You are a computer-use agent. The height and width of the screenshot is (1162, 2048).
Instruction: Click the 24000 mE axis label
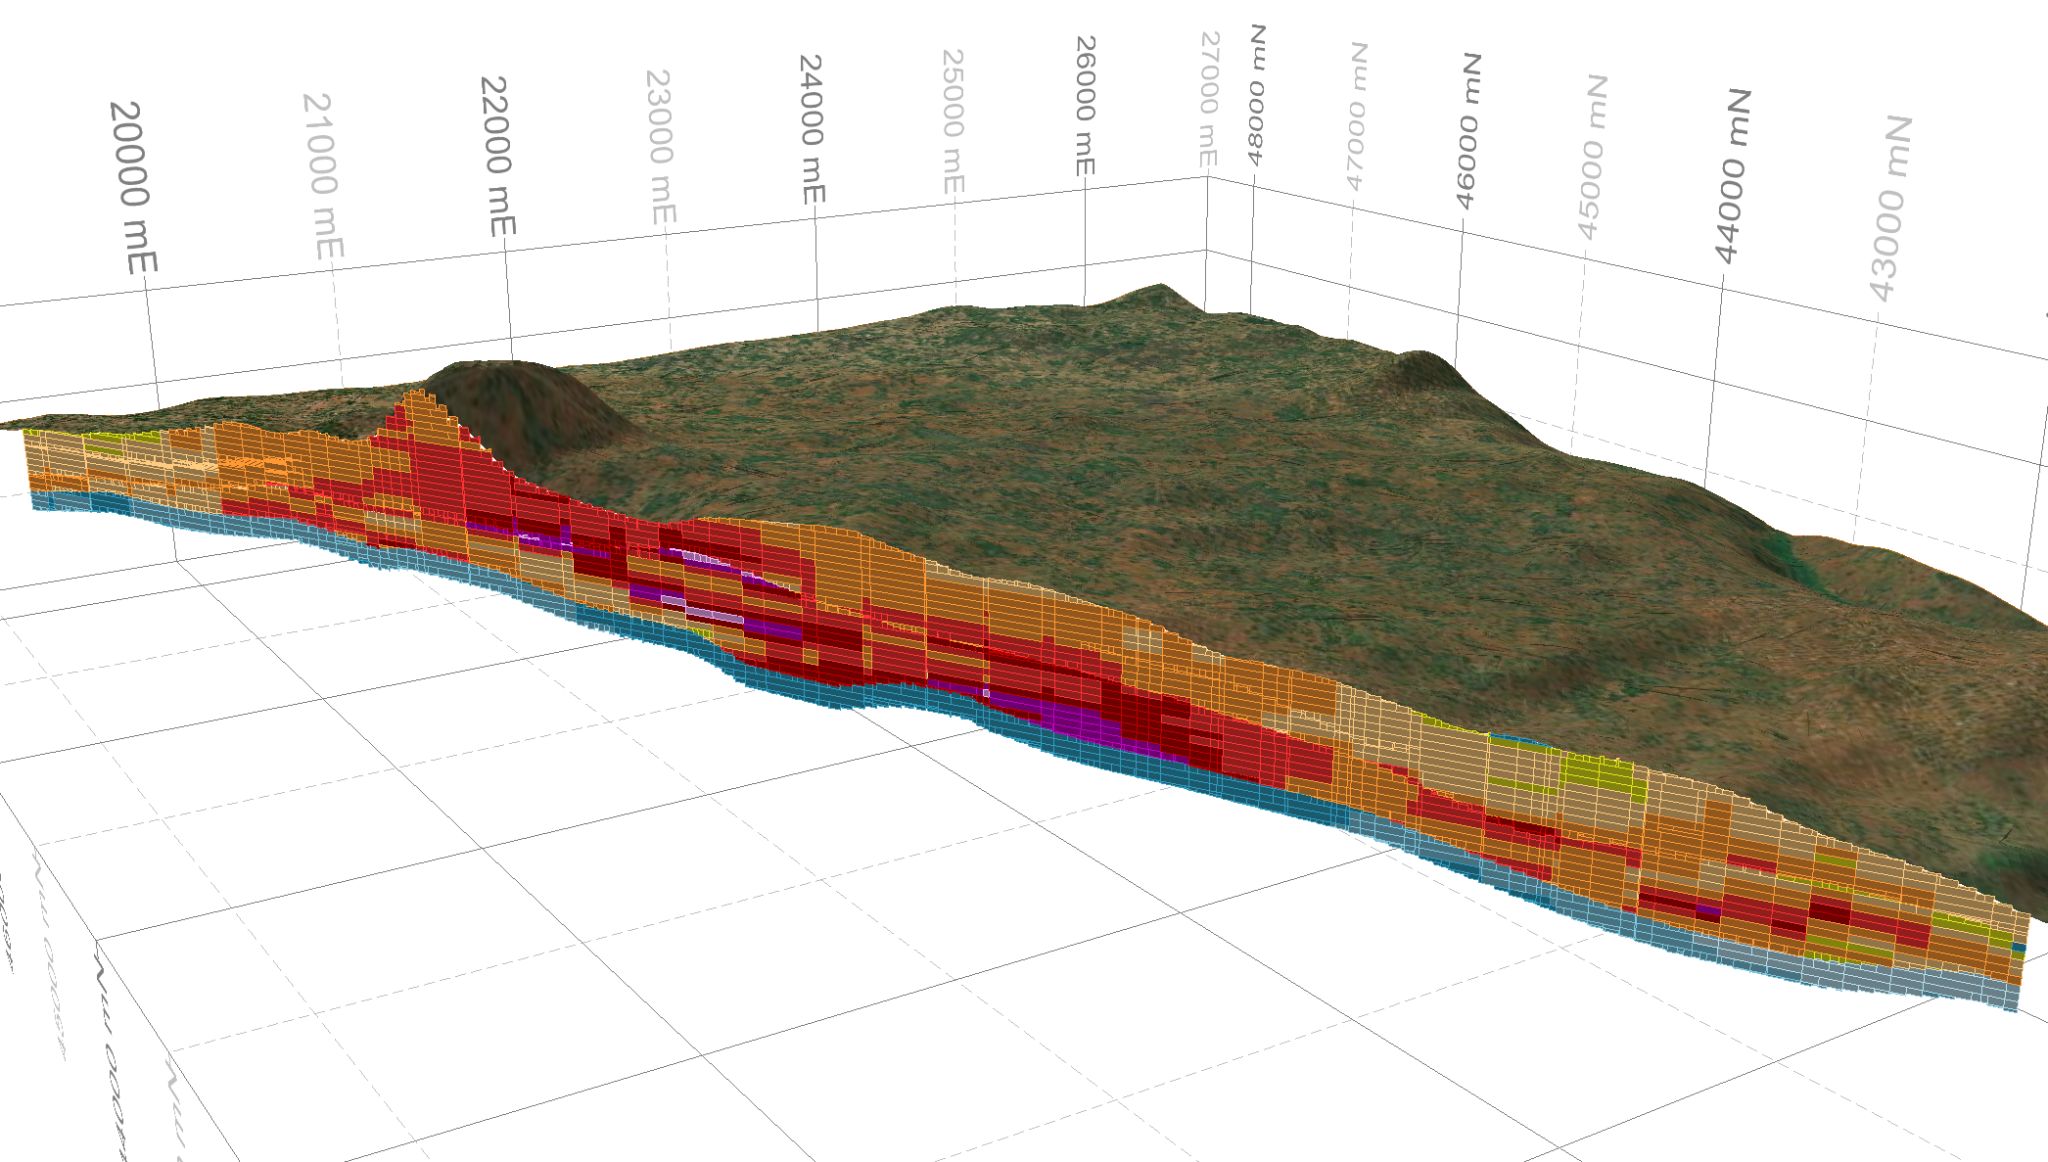click(811, 129)
